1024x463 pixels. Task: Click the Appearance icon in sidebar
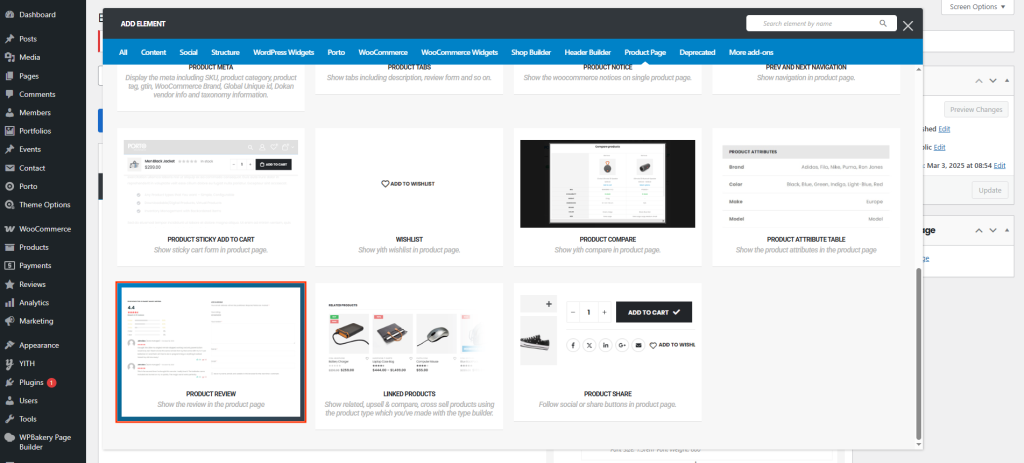9,345
